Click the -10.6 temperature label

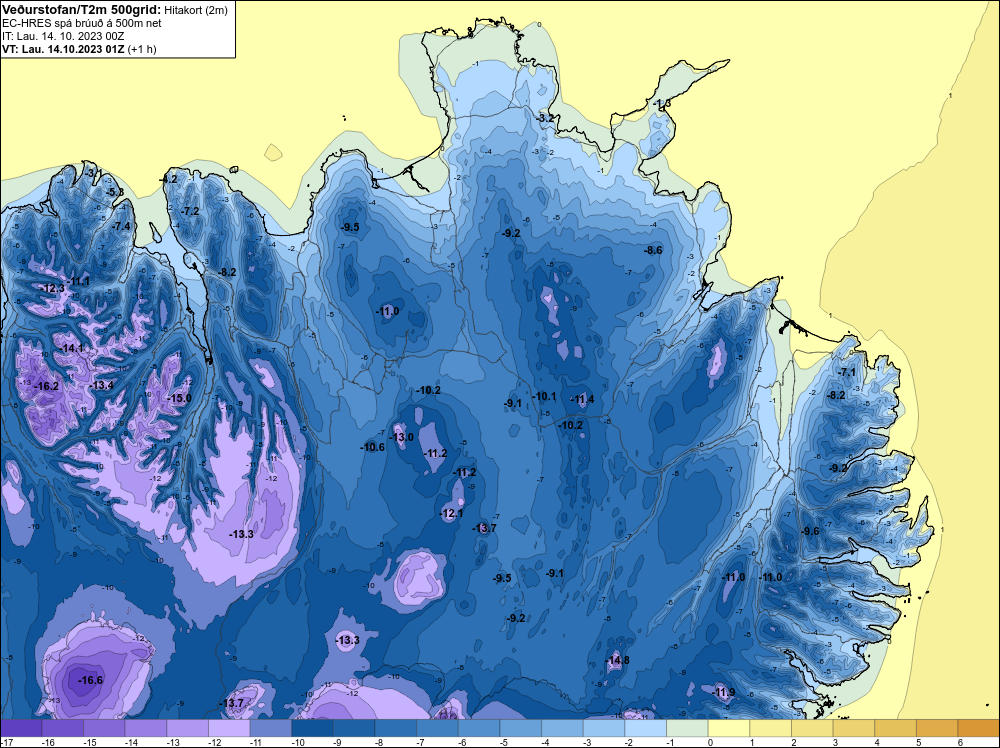point(372,448)
